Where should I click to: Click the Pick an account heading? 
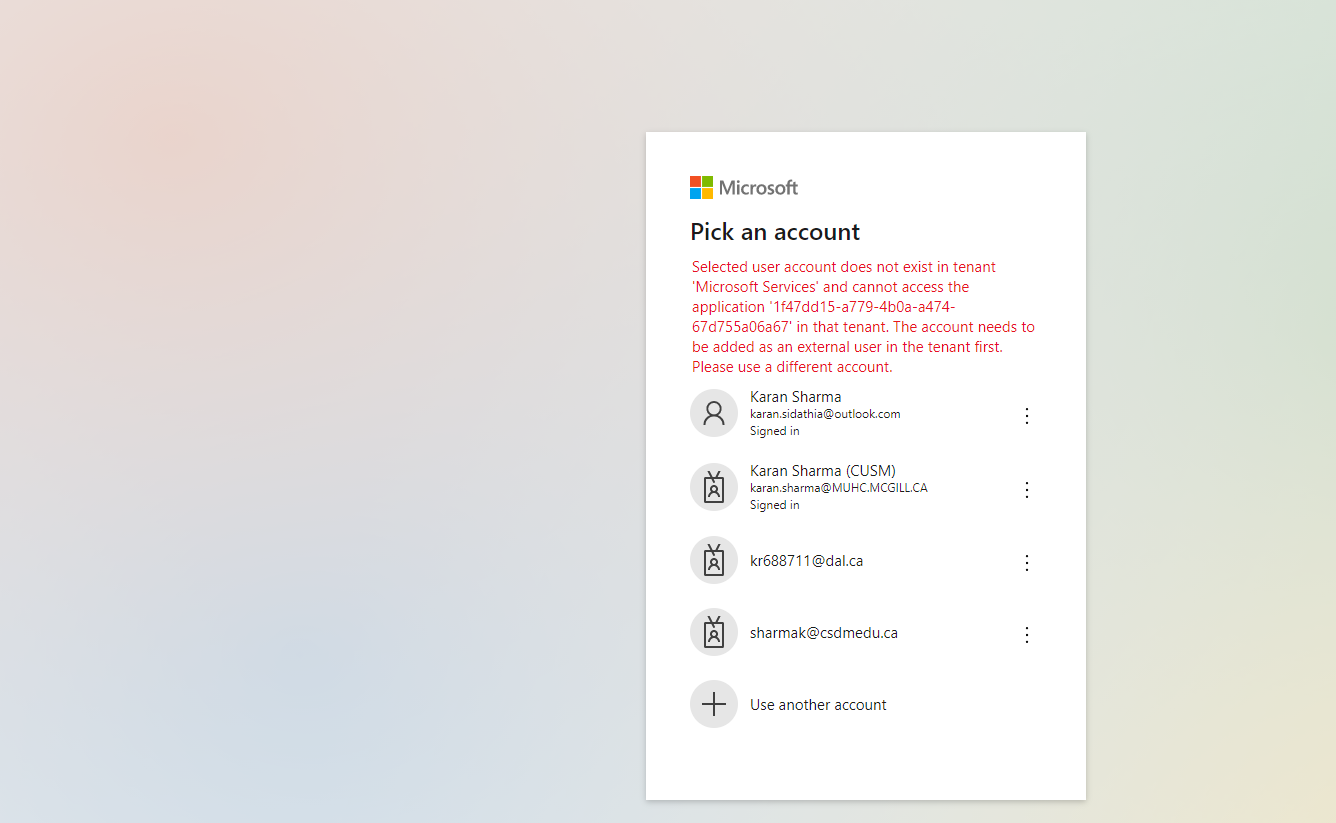775,232
